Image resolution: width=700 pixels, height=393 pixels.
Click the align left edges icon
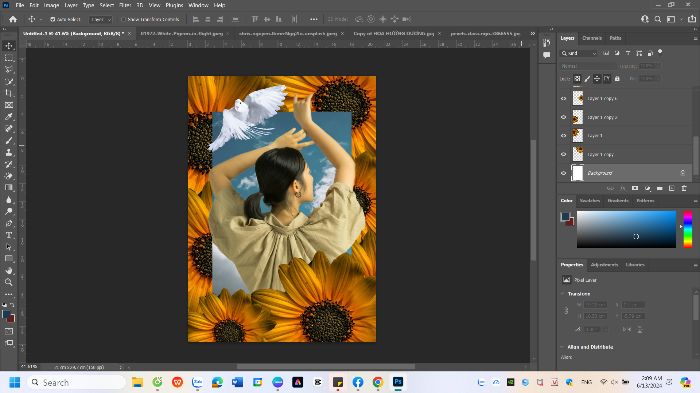pyautogui.click(x=196, y=19)
